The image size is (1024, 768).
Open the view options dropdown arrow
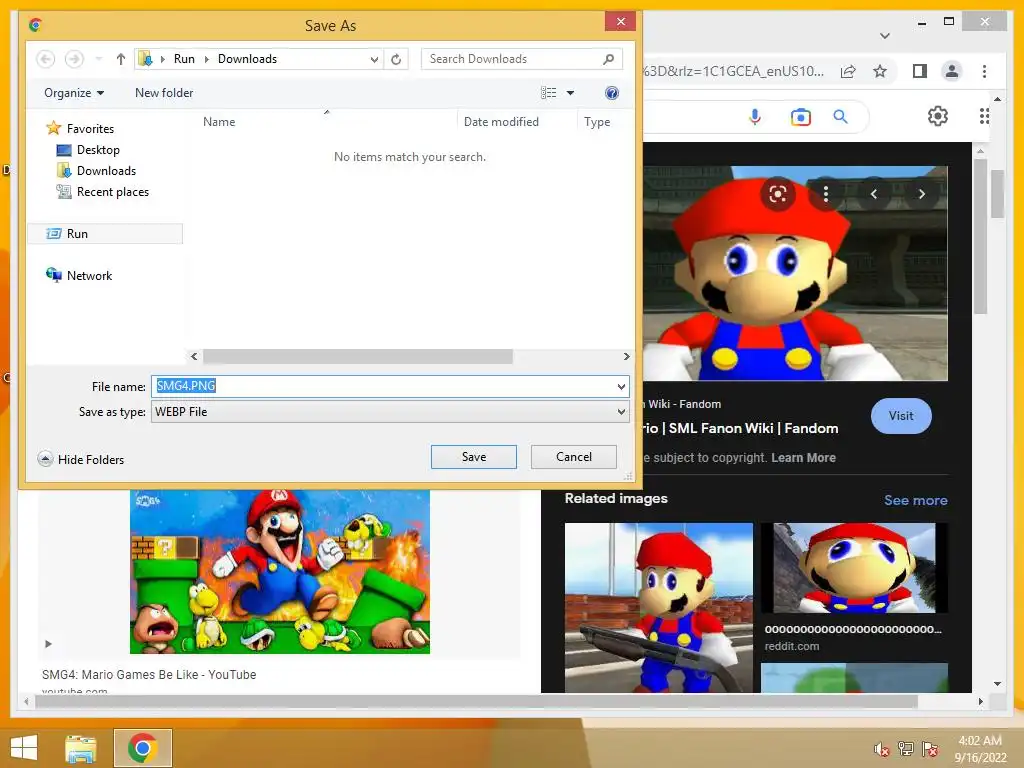tap(570, 93)
